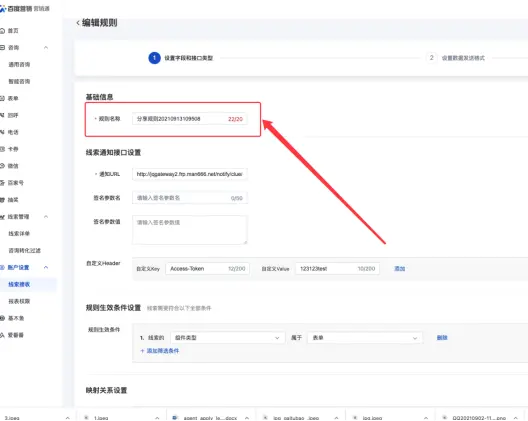The width and height of the screenshot is (528, 421).
Task: Collapse the 咨询 sidebar group chevron
Action: click(46, 47)
